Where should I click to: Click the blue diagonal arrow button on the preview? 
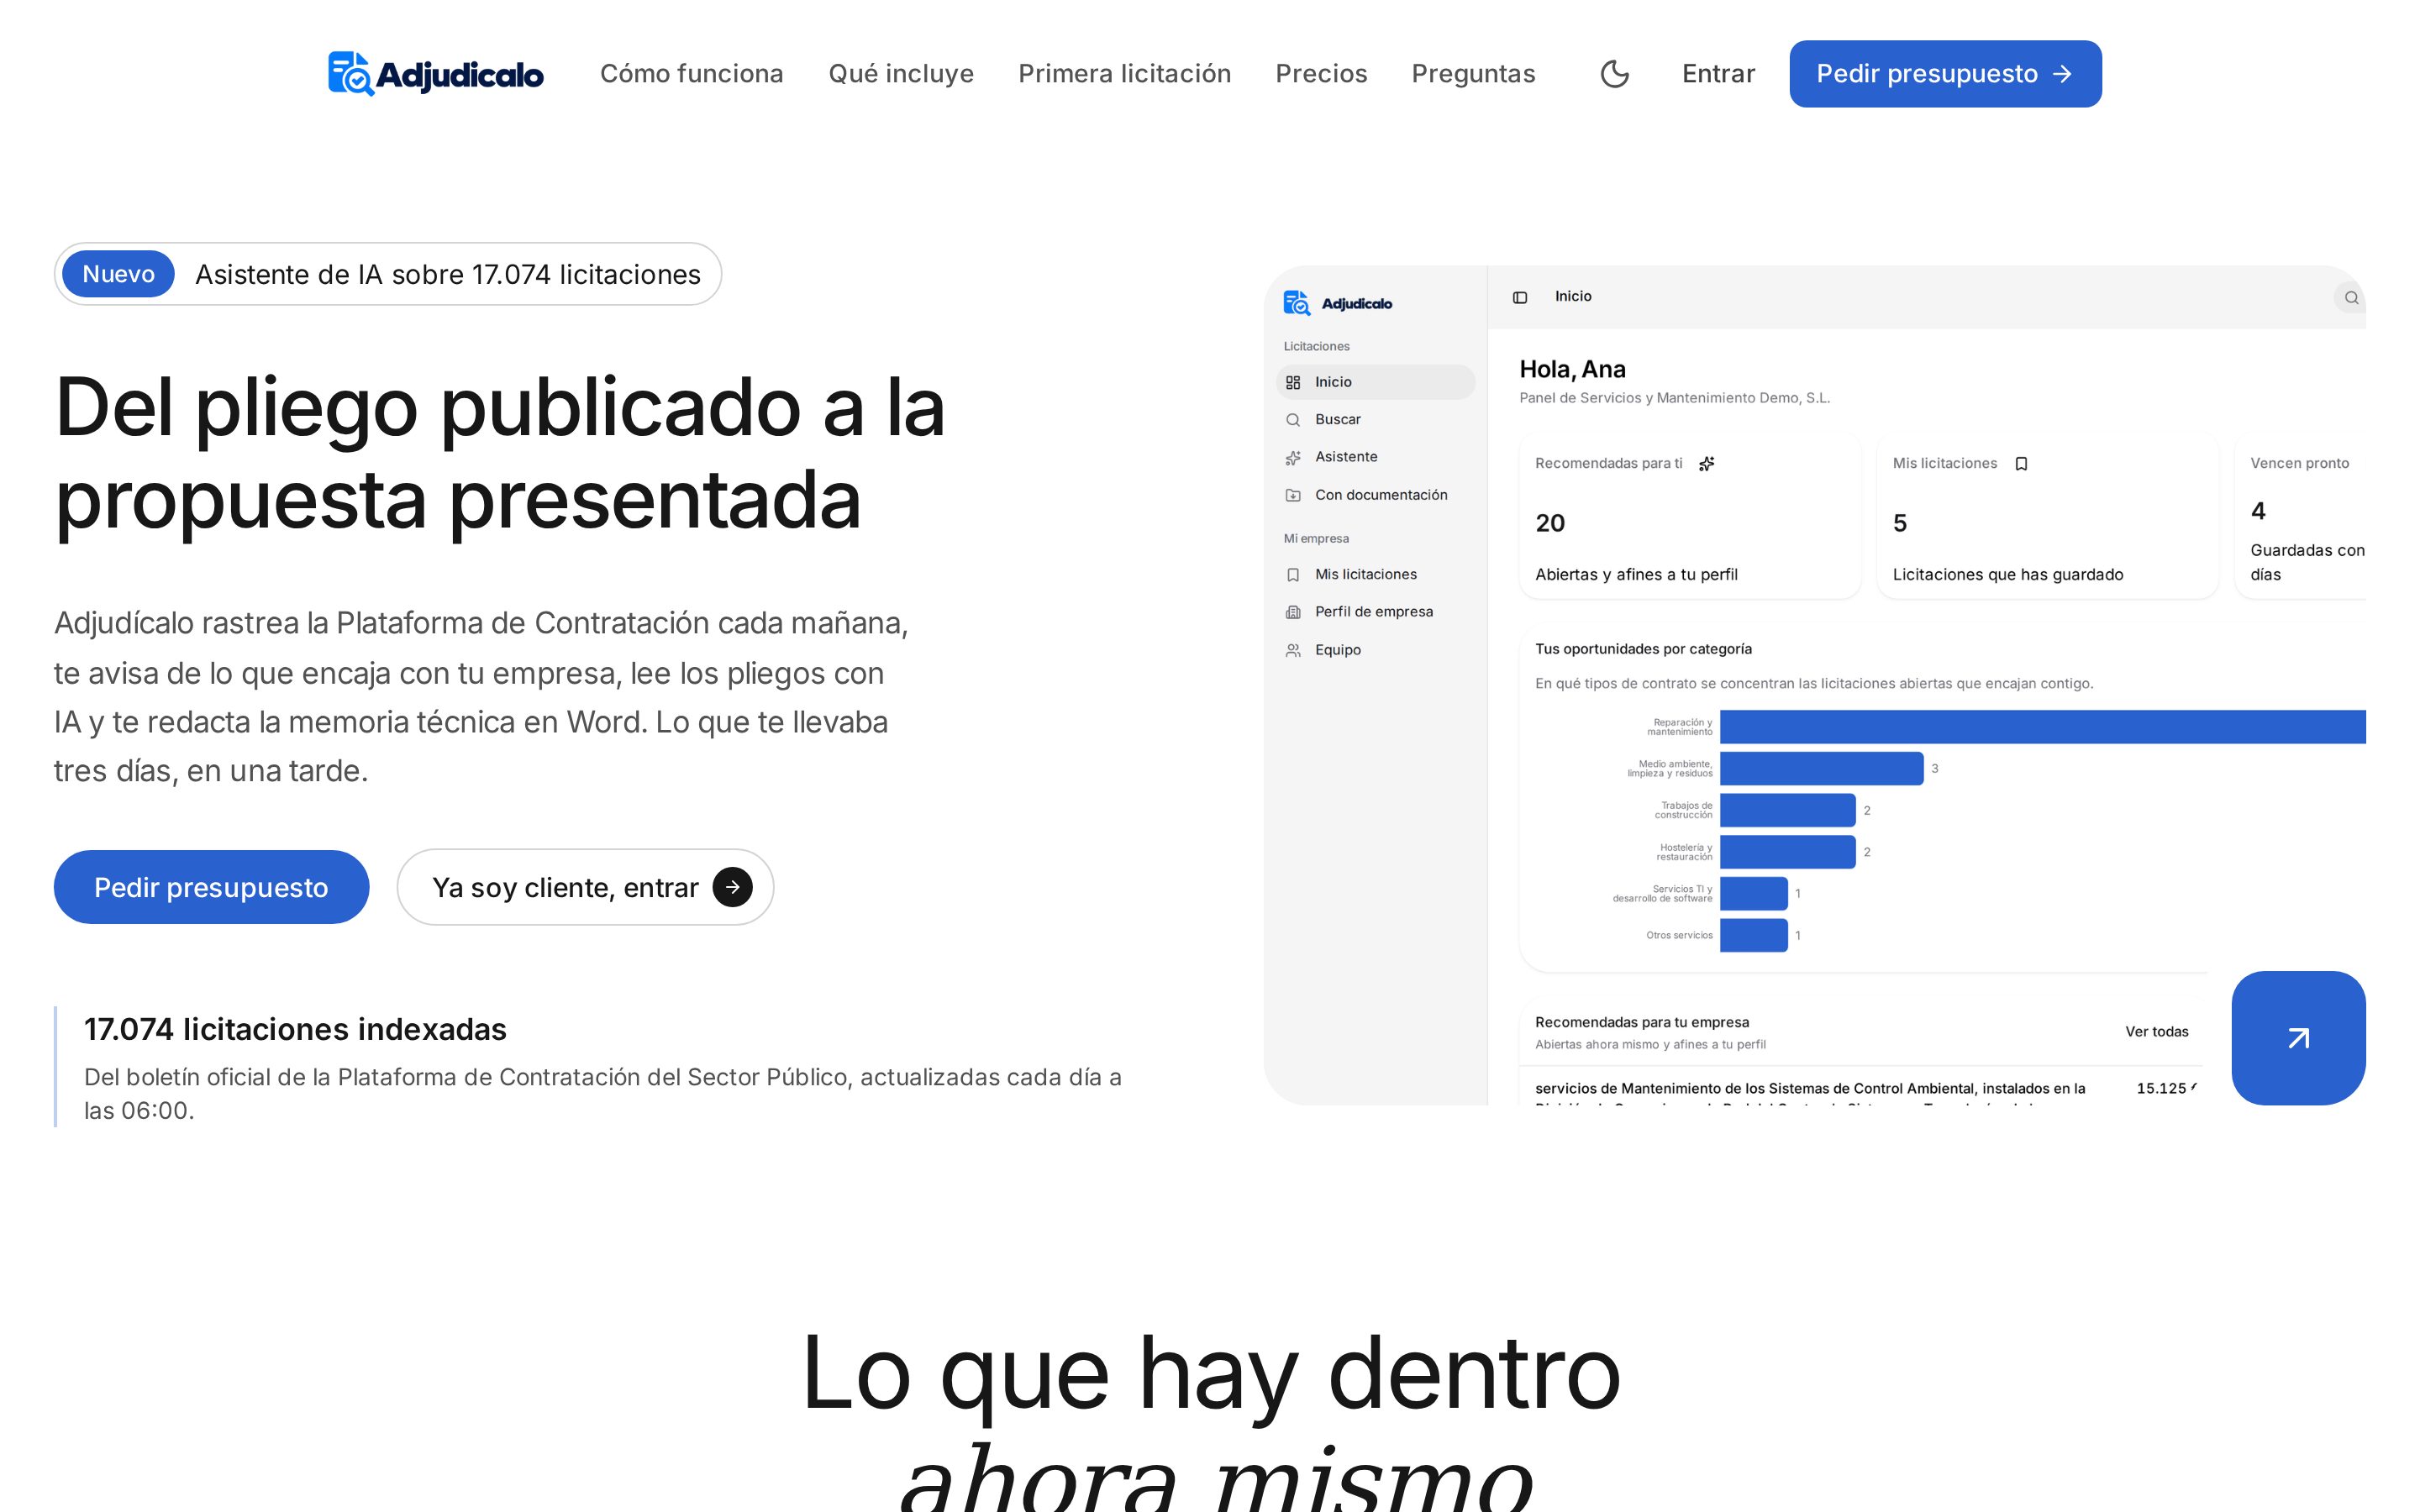click(x=2298, y=1038)
